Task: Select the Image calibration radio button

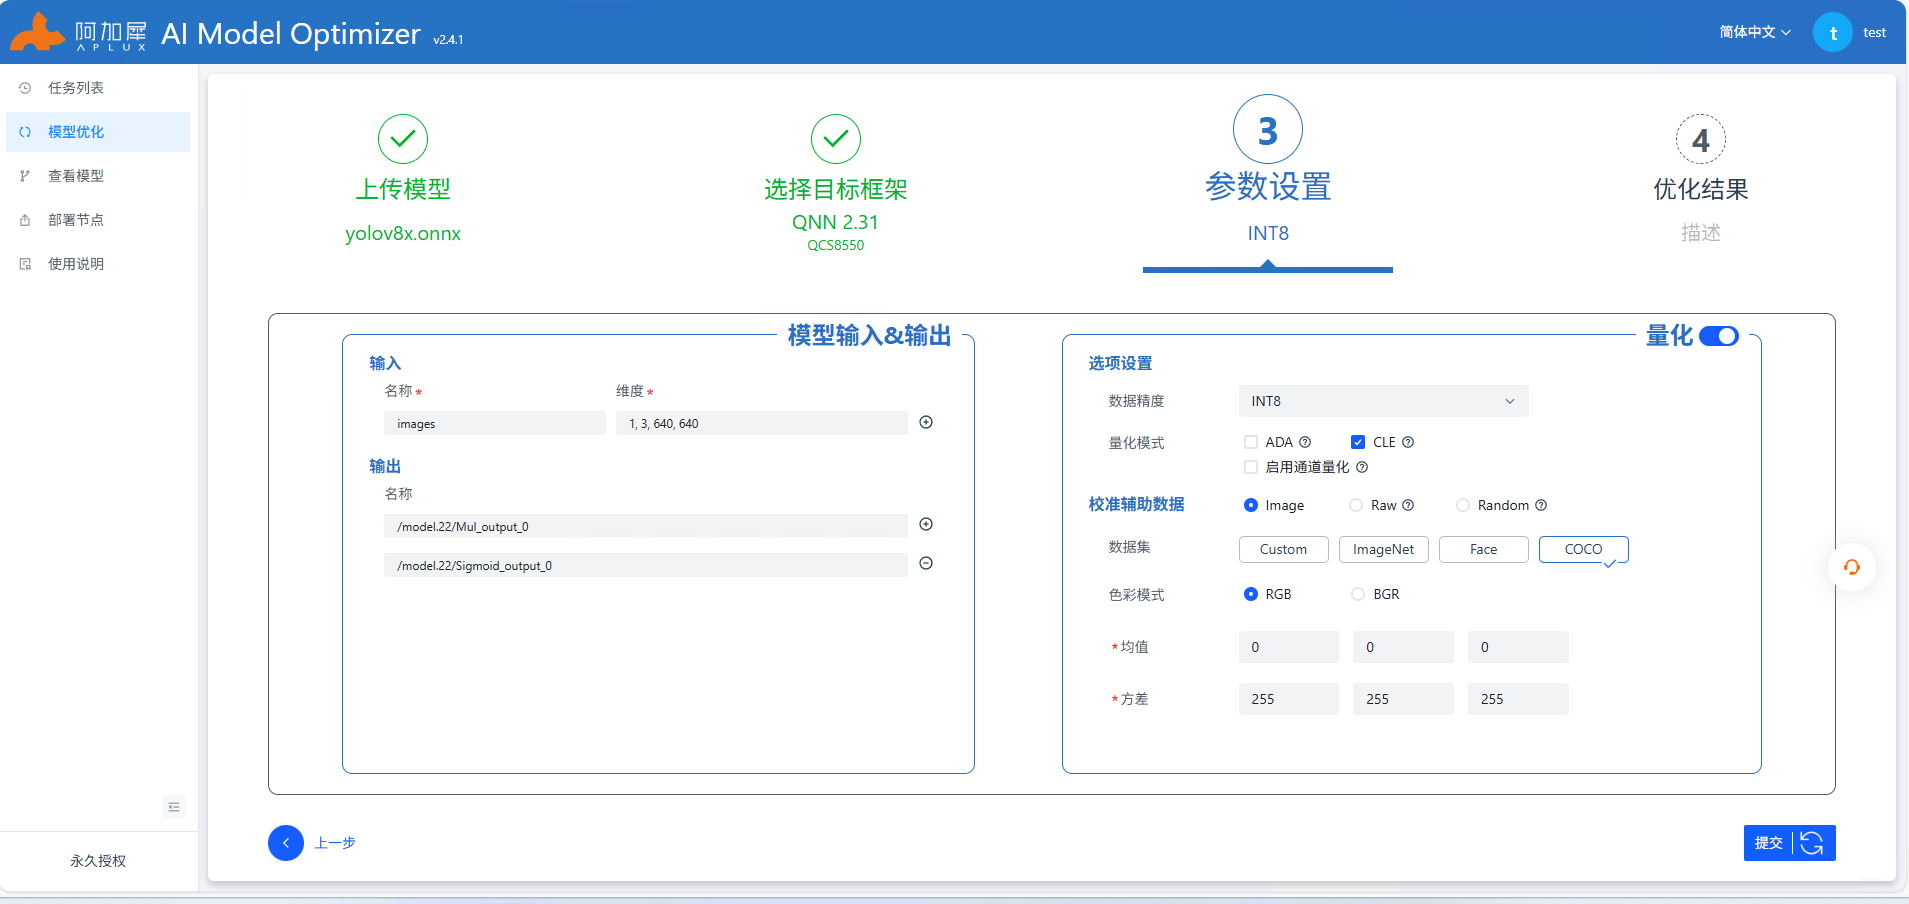Action: tap(1251, 505)
